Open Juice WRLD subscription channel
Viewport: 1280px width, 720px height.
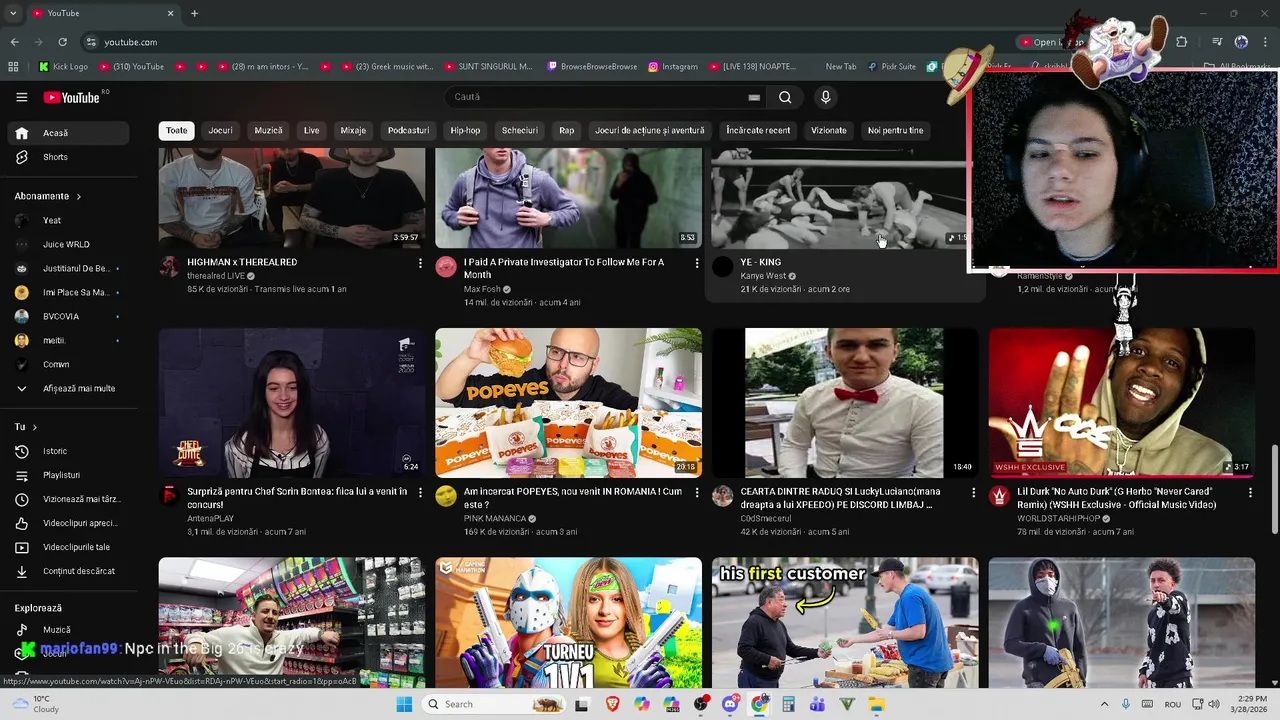coord(67,244)
